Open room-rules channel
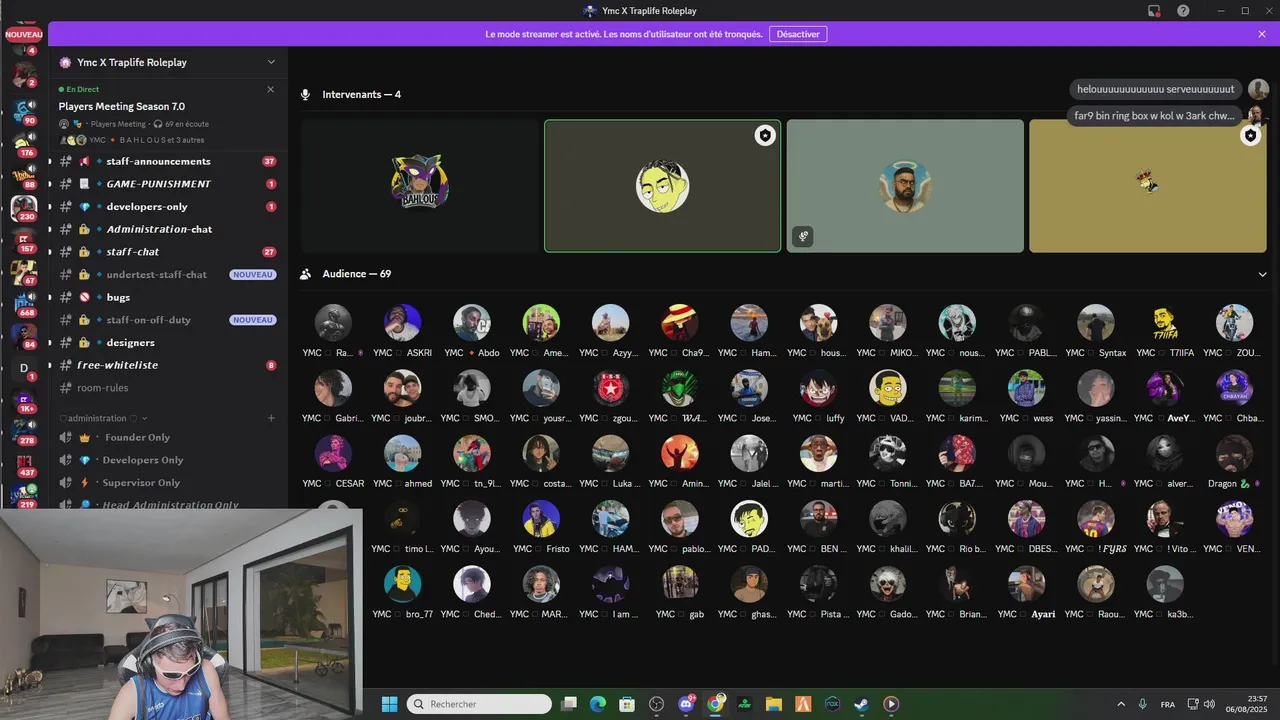The height and width of the screenshot is (720, 1280). pos(168,388)
